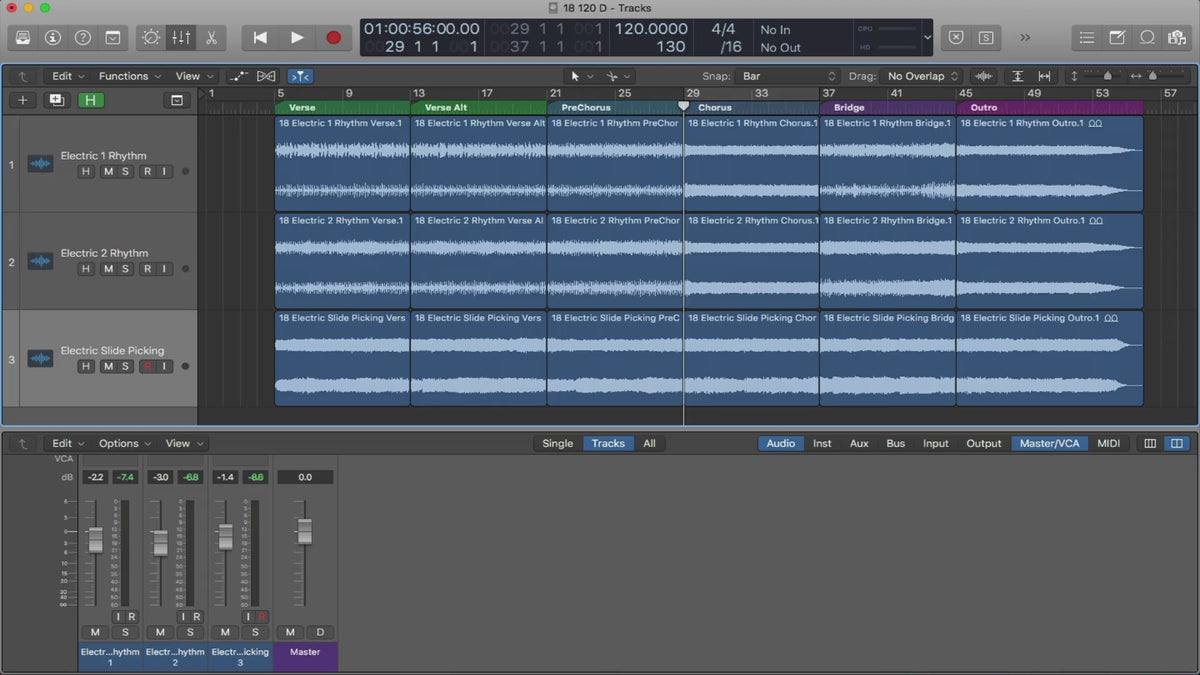Viewport: 1200px width, 675px height.
Task: Open the Loop Browser icon
Action: click(1148, 37)
